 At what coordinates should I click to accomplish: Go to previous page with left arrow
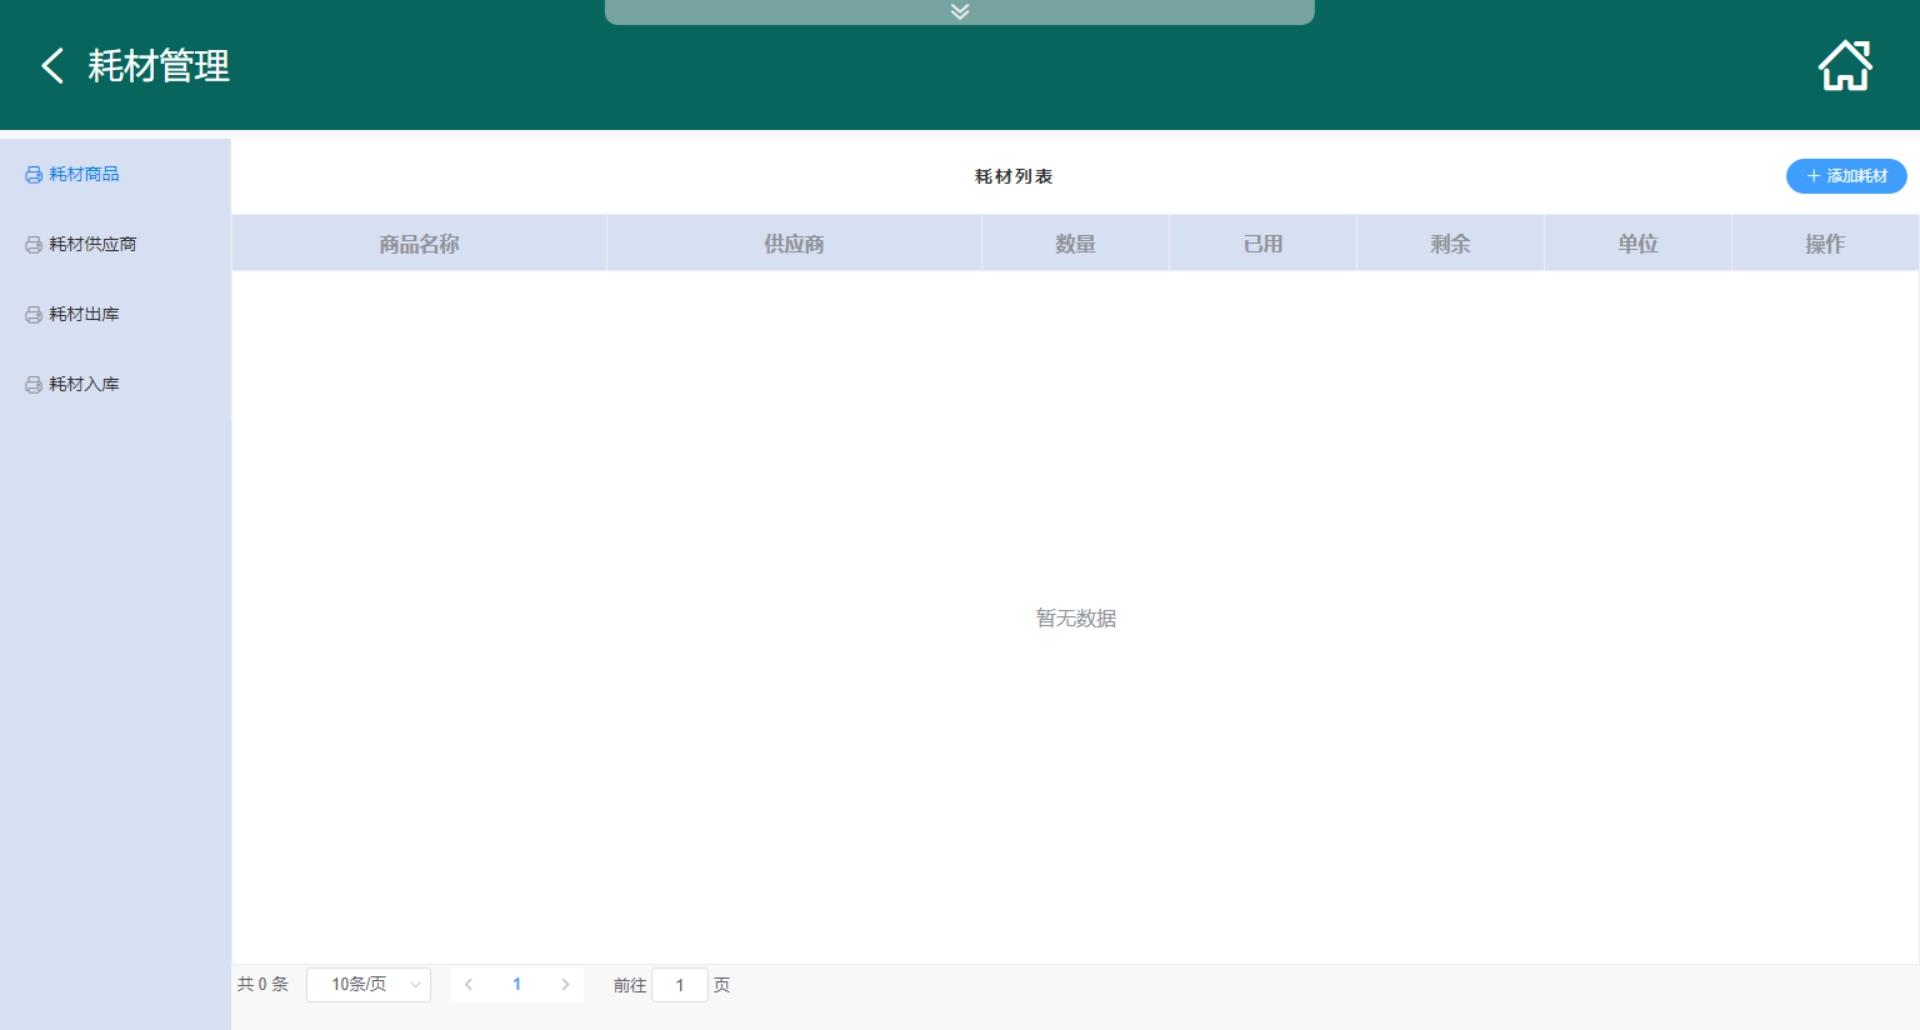468,984
